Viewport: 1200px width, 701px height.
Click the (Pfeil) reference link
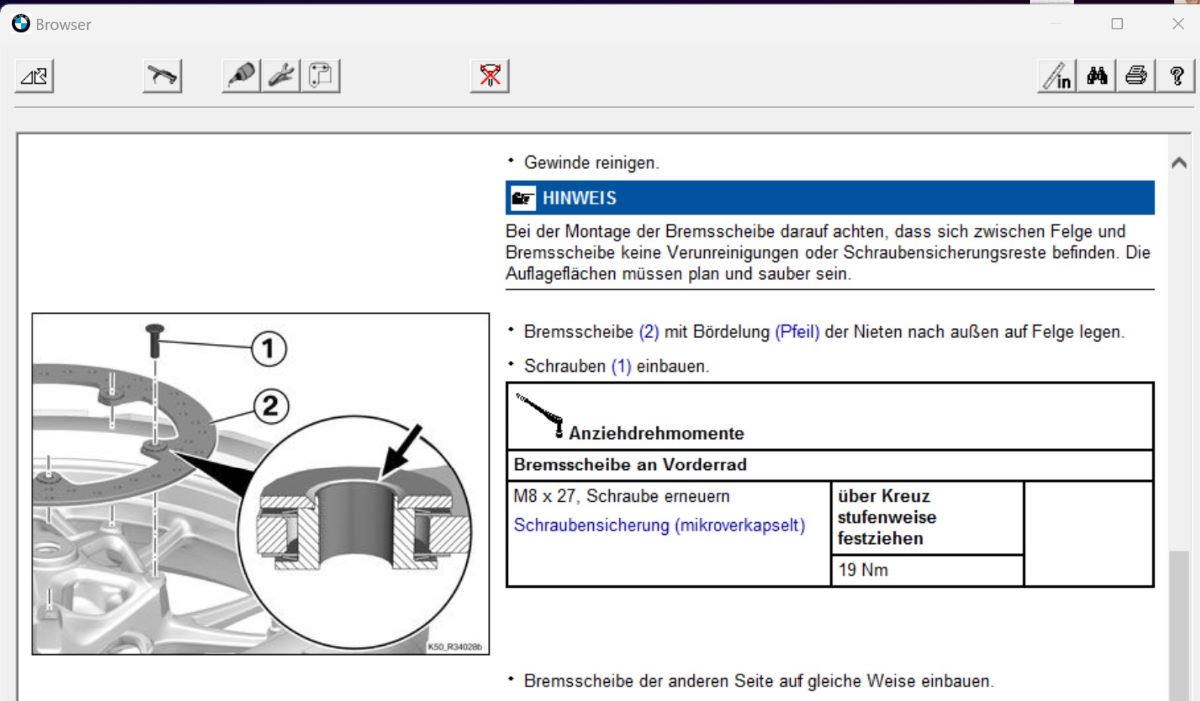tap(797, 331)
